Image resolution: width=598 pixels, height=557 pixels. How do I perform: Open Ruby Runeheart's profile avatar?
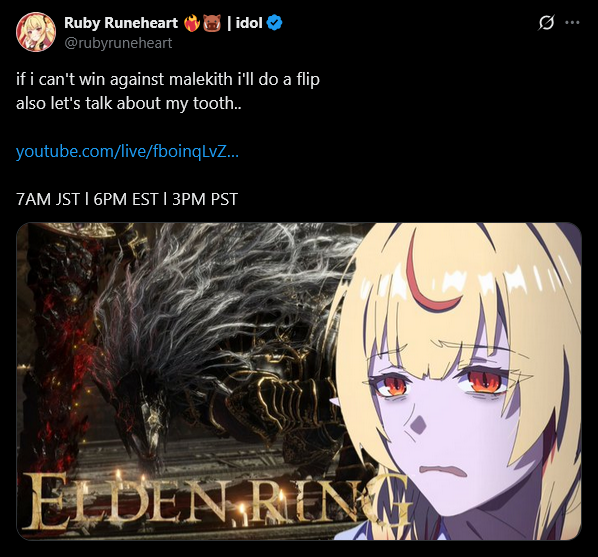click(36, 32)
